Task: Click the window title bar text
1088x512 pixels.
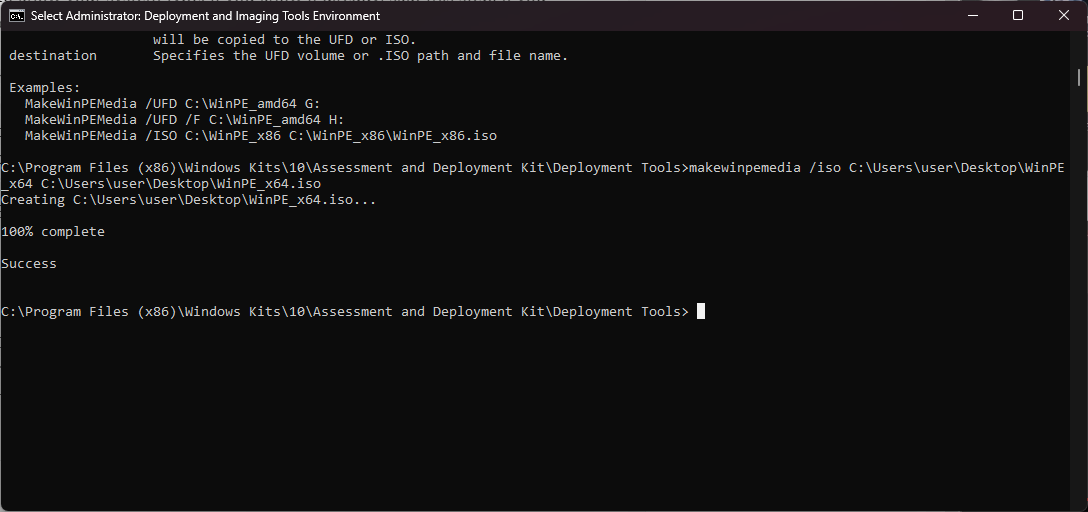Action: tap(205, 16)
